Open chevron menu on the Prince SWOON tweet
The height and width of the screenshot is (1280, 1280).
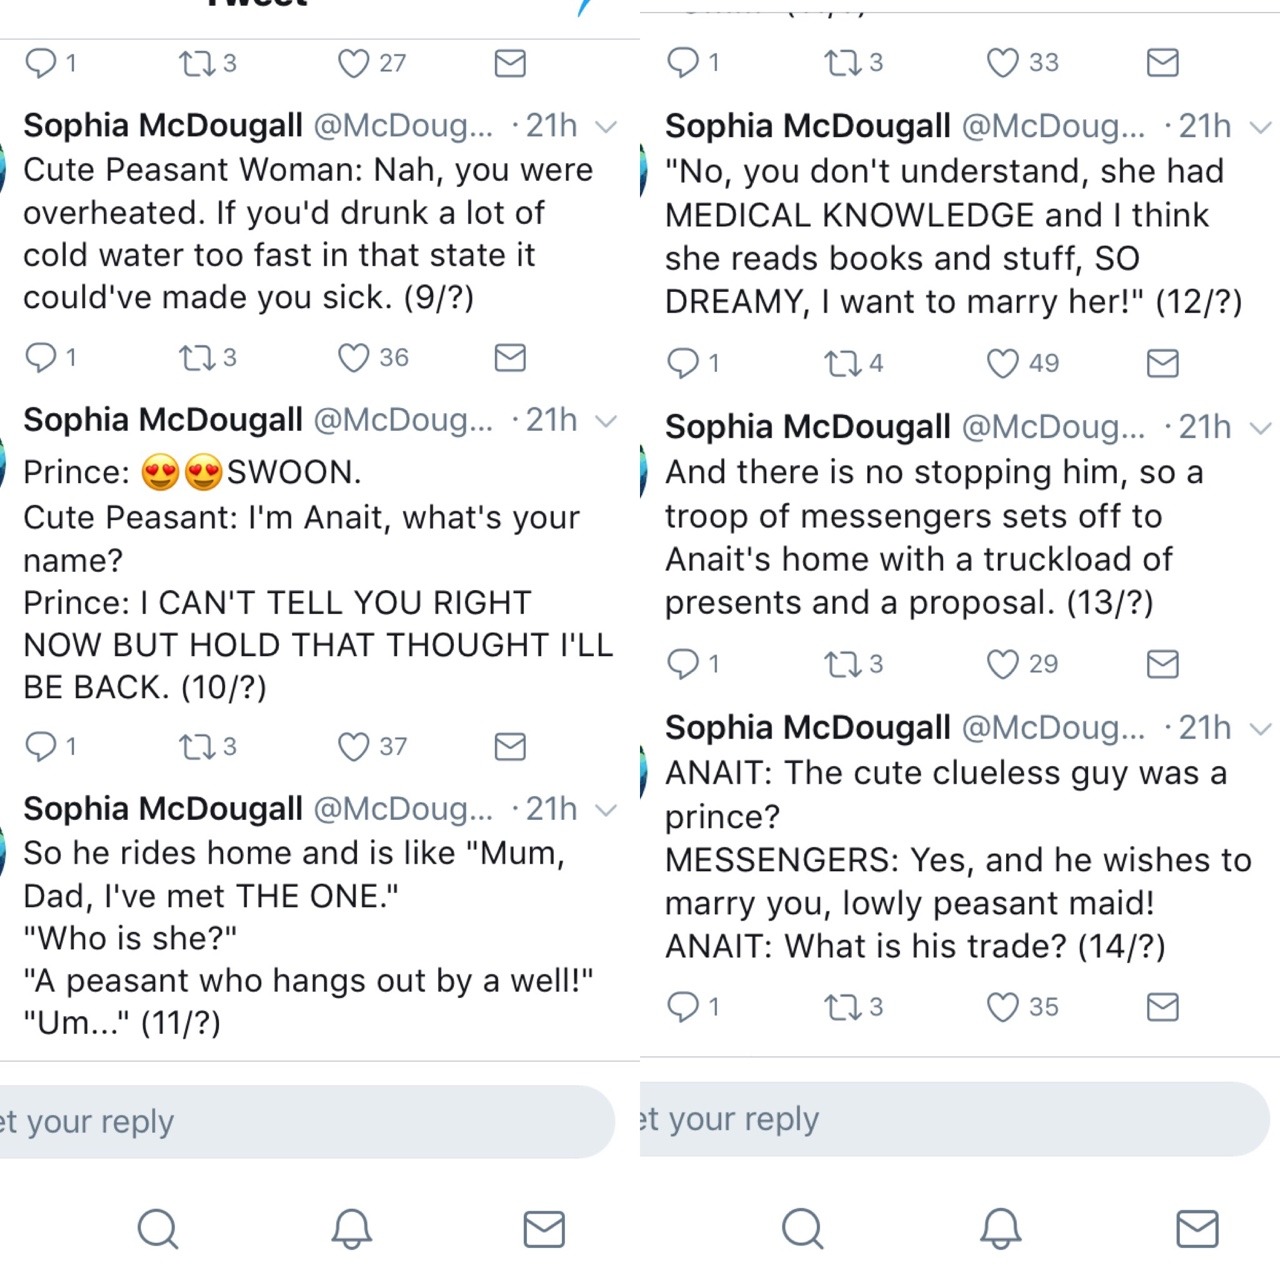606,421
